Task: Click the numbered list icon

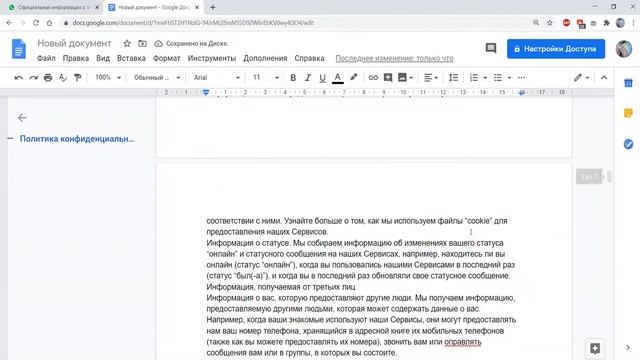Action: pyautogui.click(x=474, y=78)
